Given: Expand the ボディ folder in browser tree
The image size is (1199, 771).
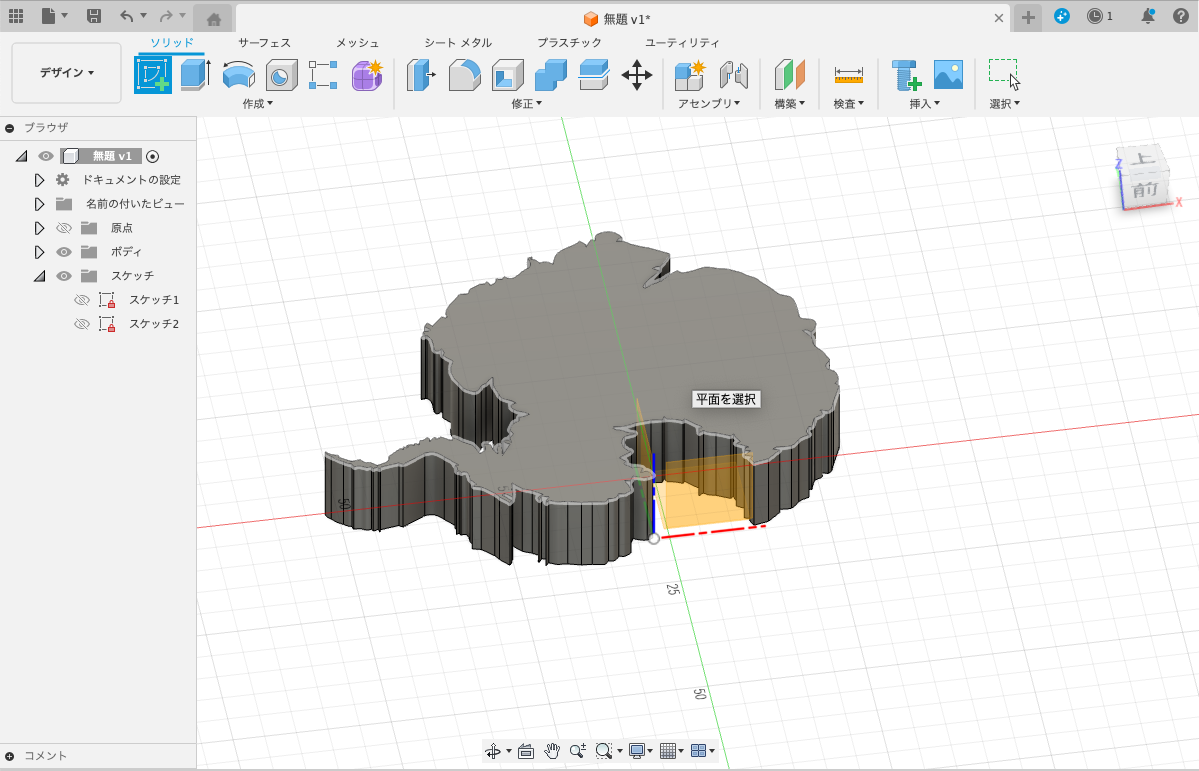Looking at the screenshot, I should click(x=40, y=252).
